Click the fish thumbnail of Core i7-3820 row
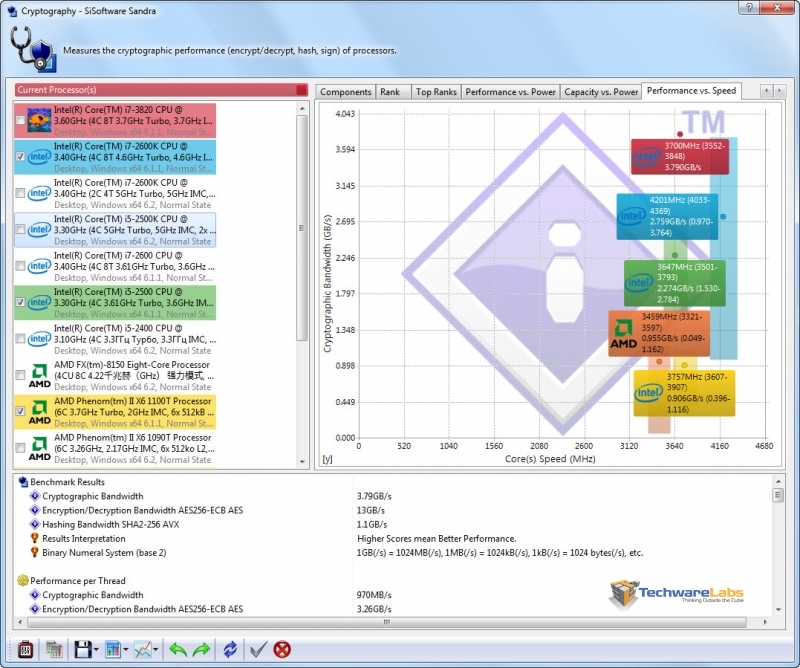 [x=39, y=120]
